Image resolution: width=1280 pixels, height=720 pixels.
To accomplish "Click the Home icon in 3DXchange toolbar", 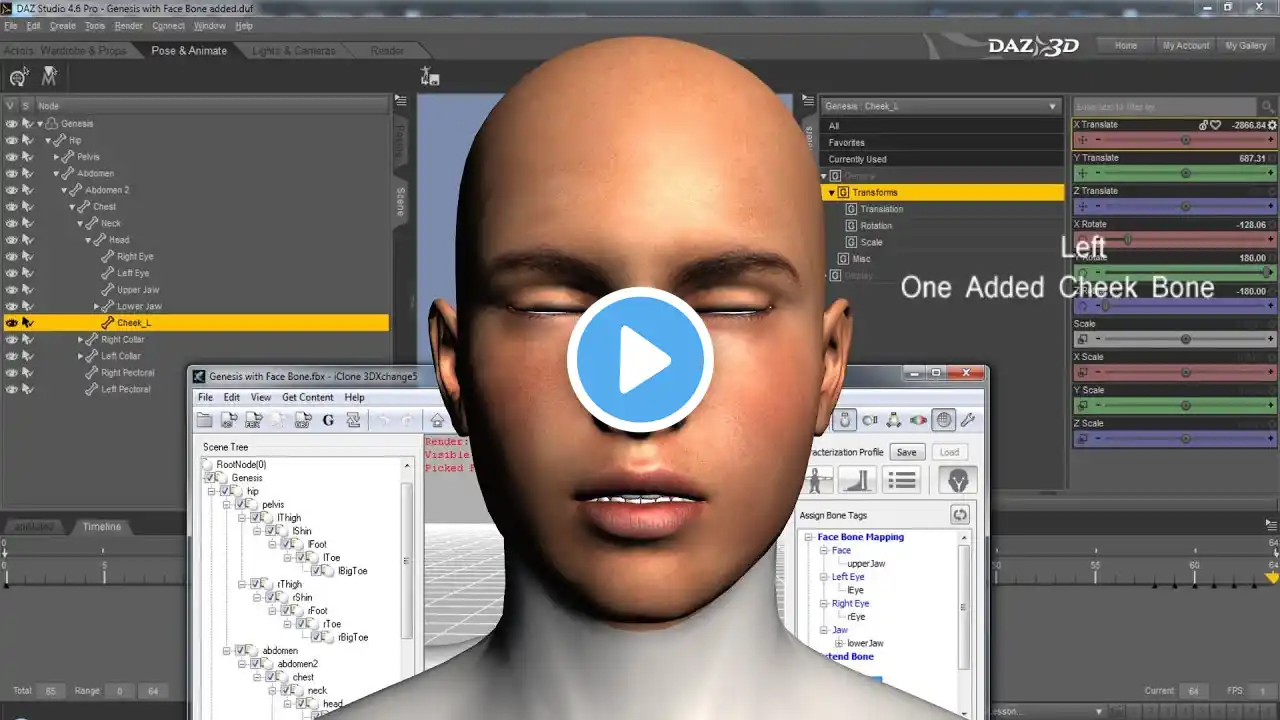I will pyautogui.click(x=436, y=421).
